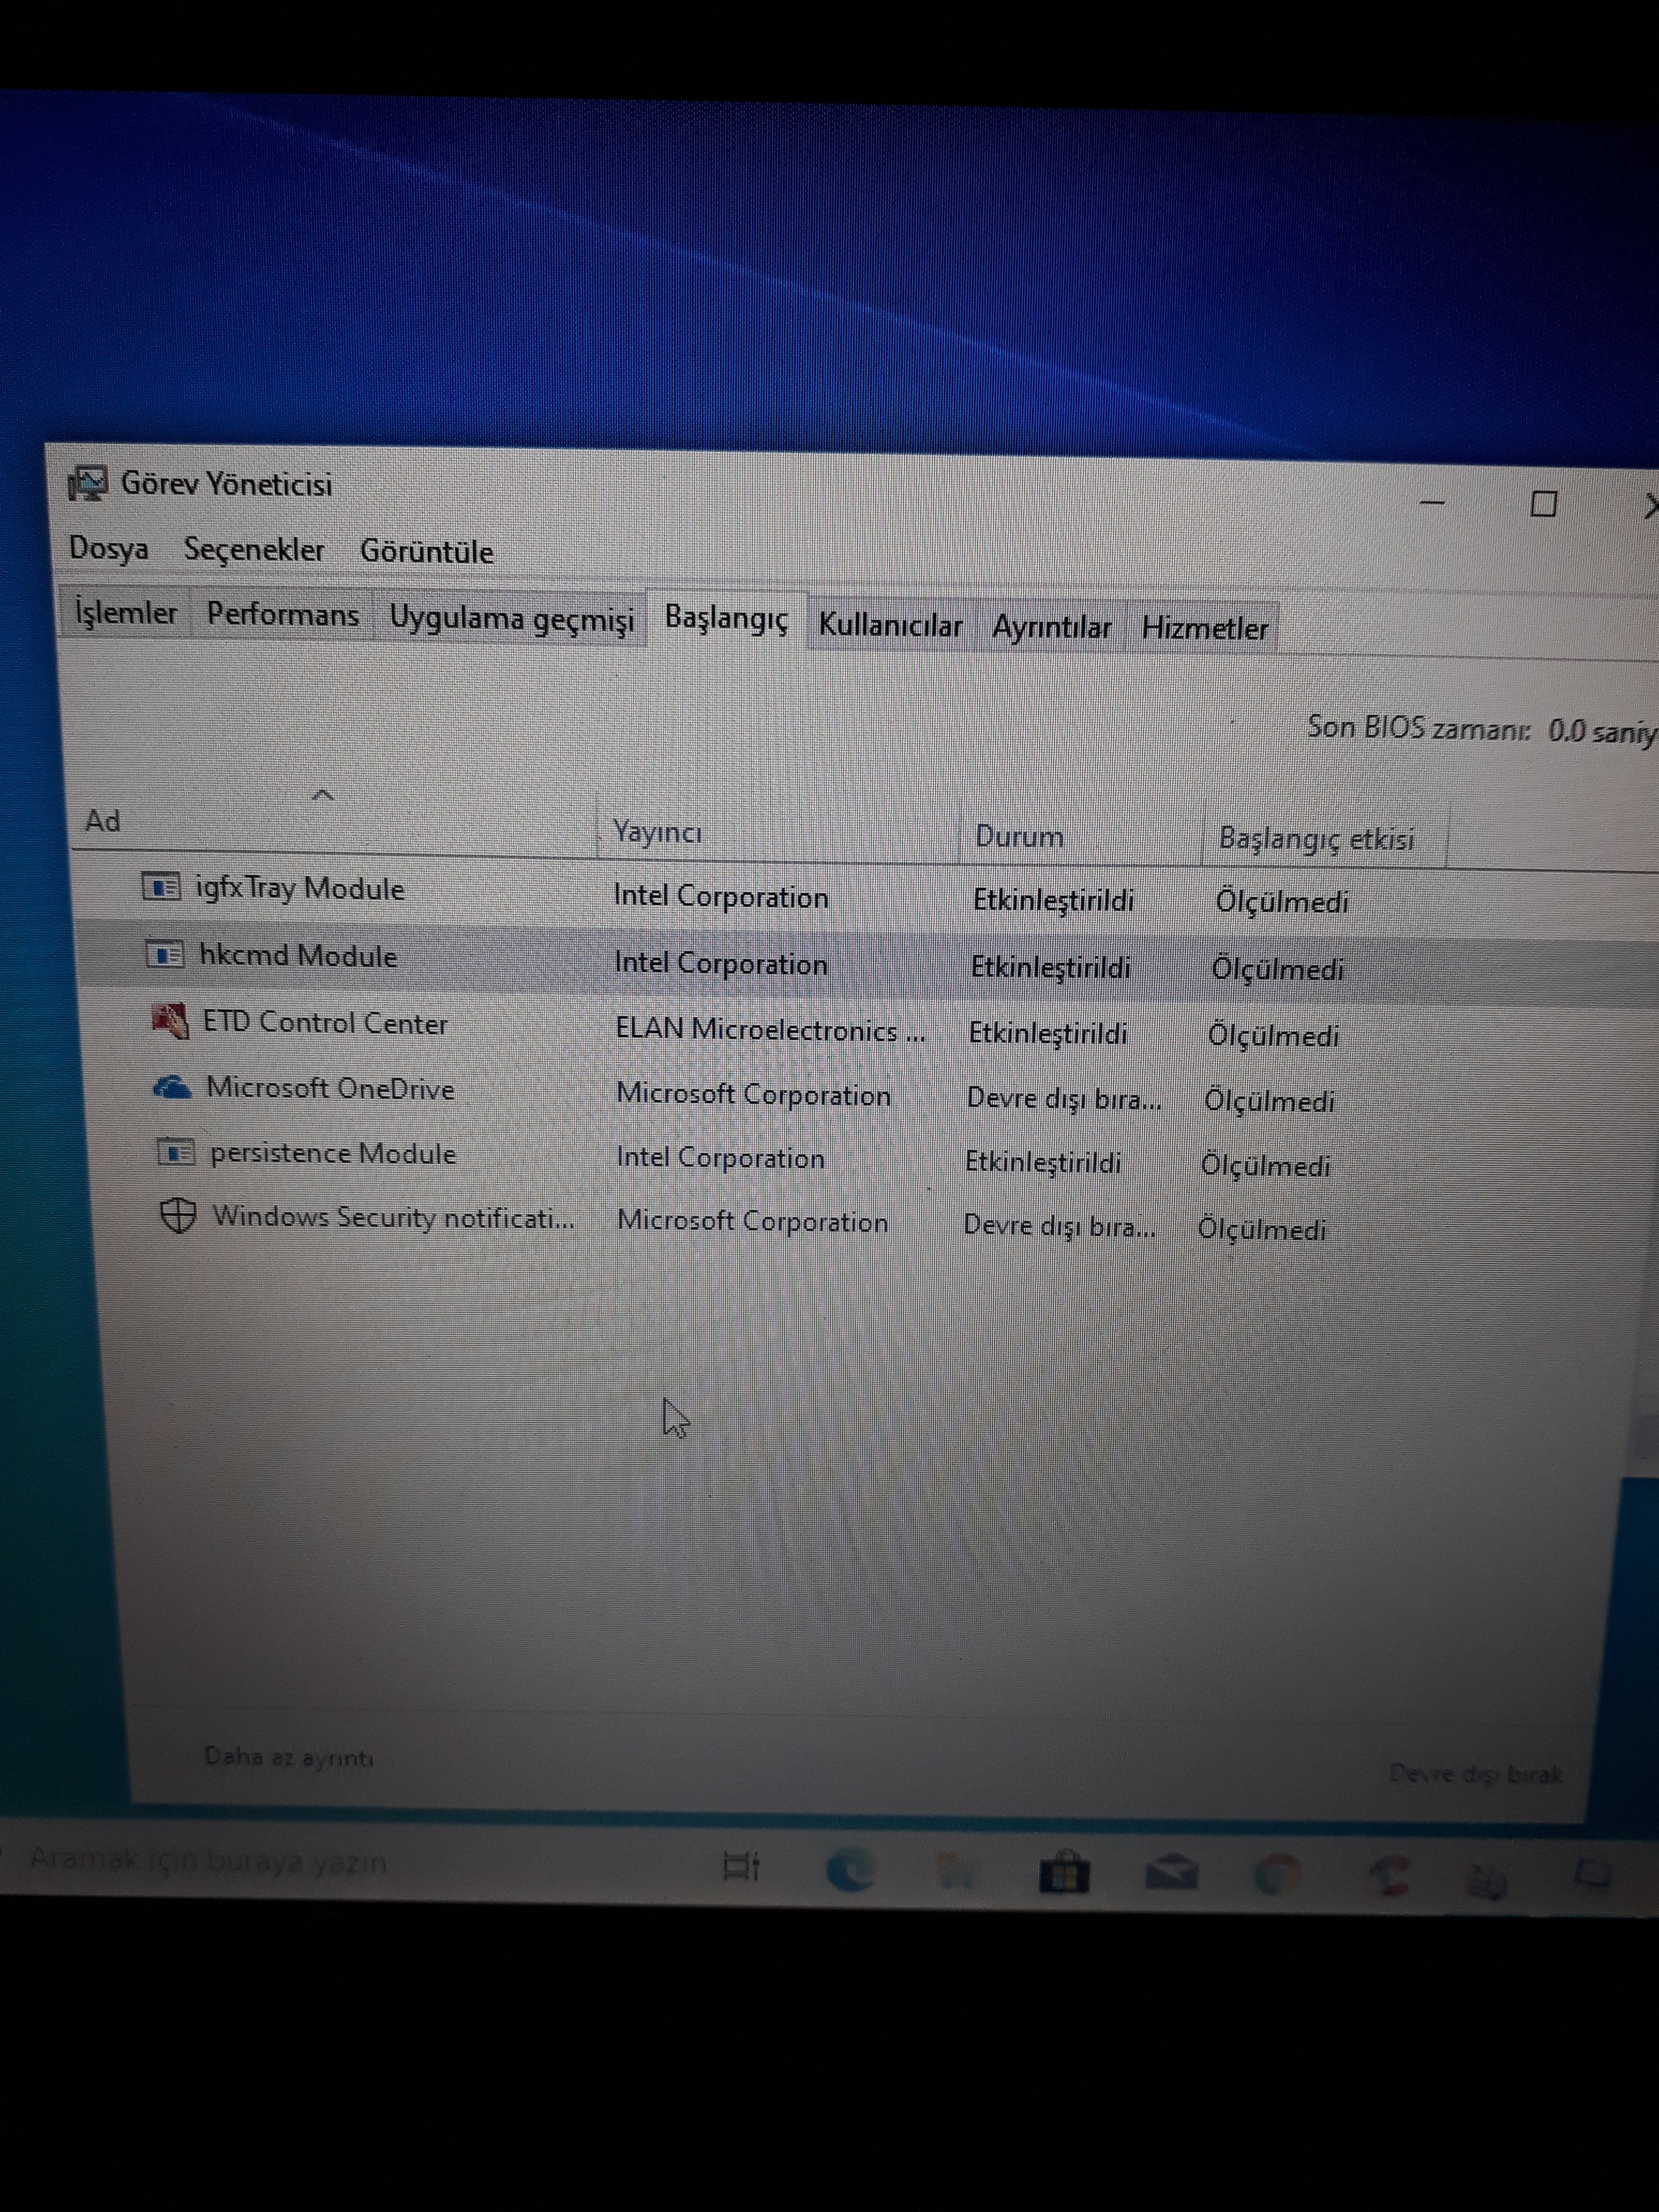This screenshot has height=2212, width=1659.
Task: Sort by Durum column header
Action: click(x=1018, y=836)
